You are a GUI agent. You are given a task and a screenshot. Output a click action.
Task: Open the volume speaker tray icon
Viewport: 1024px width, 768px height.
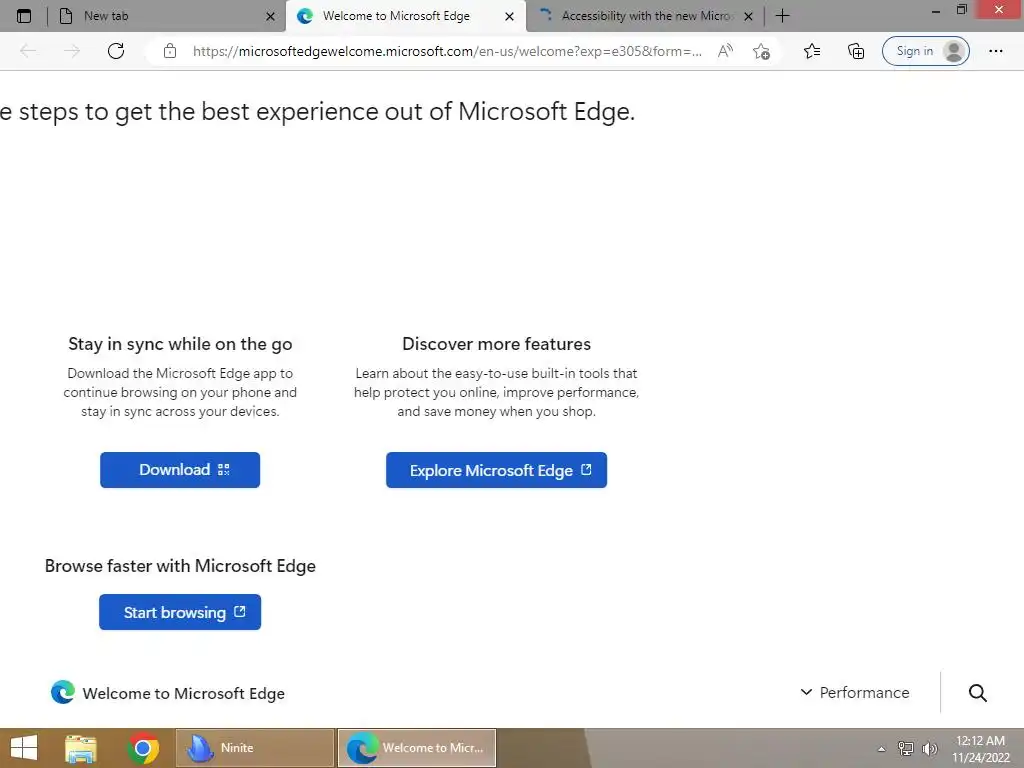929,748
